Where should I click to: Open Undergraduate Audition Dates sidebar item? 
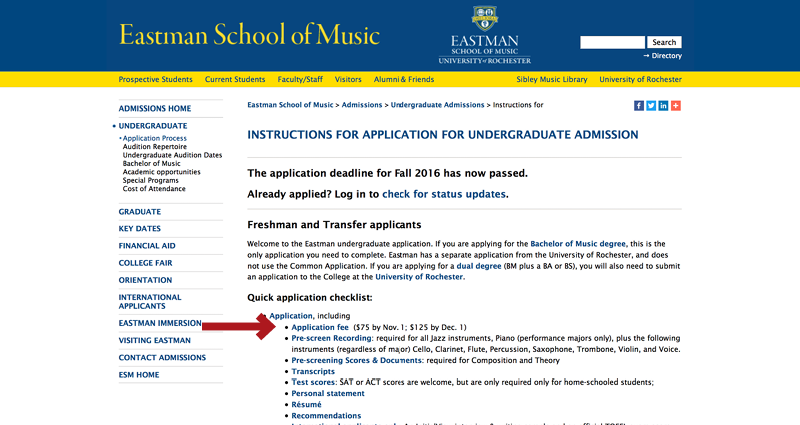click(x=172, y=155)
